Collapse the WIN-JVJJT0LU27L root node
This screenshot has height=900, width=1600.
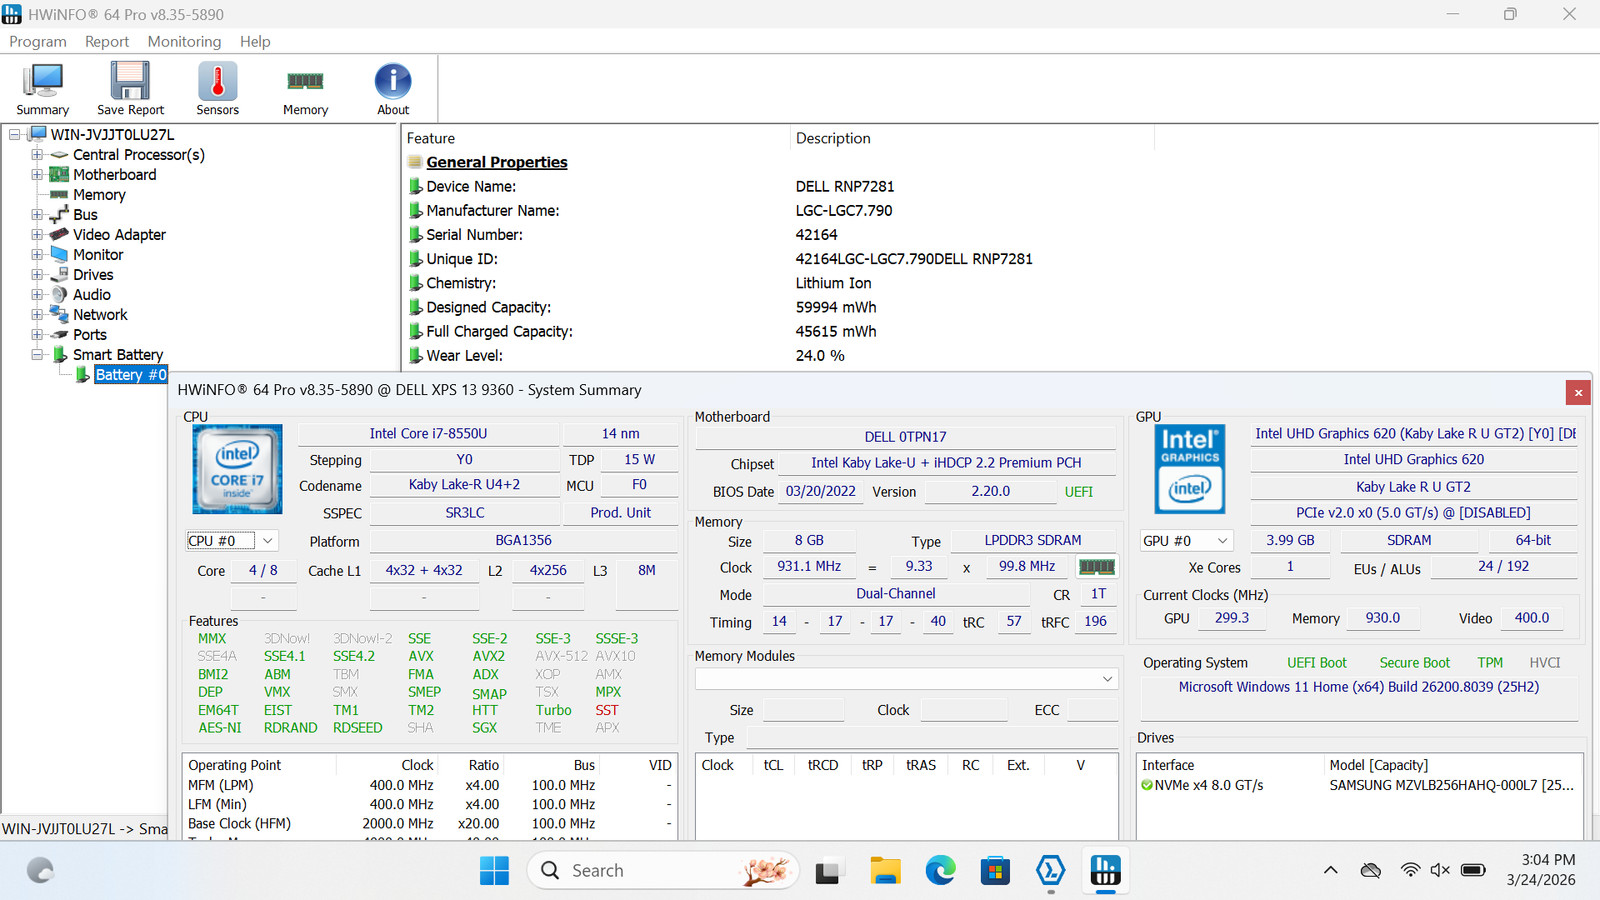(x=15, y=134)
